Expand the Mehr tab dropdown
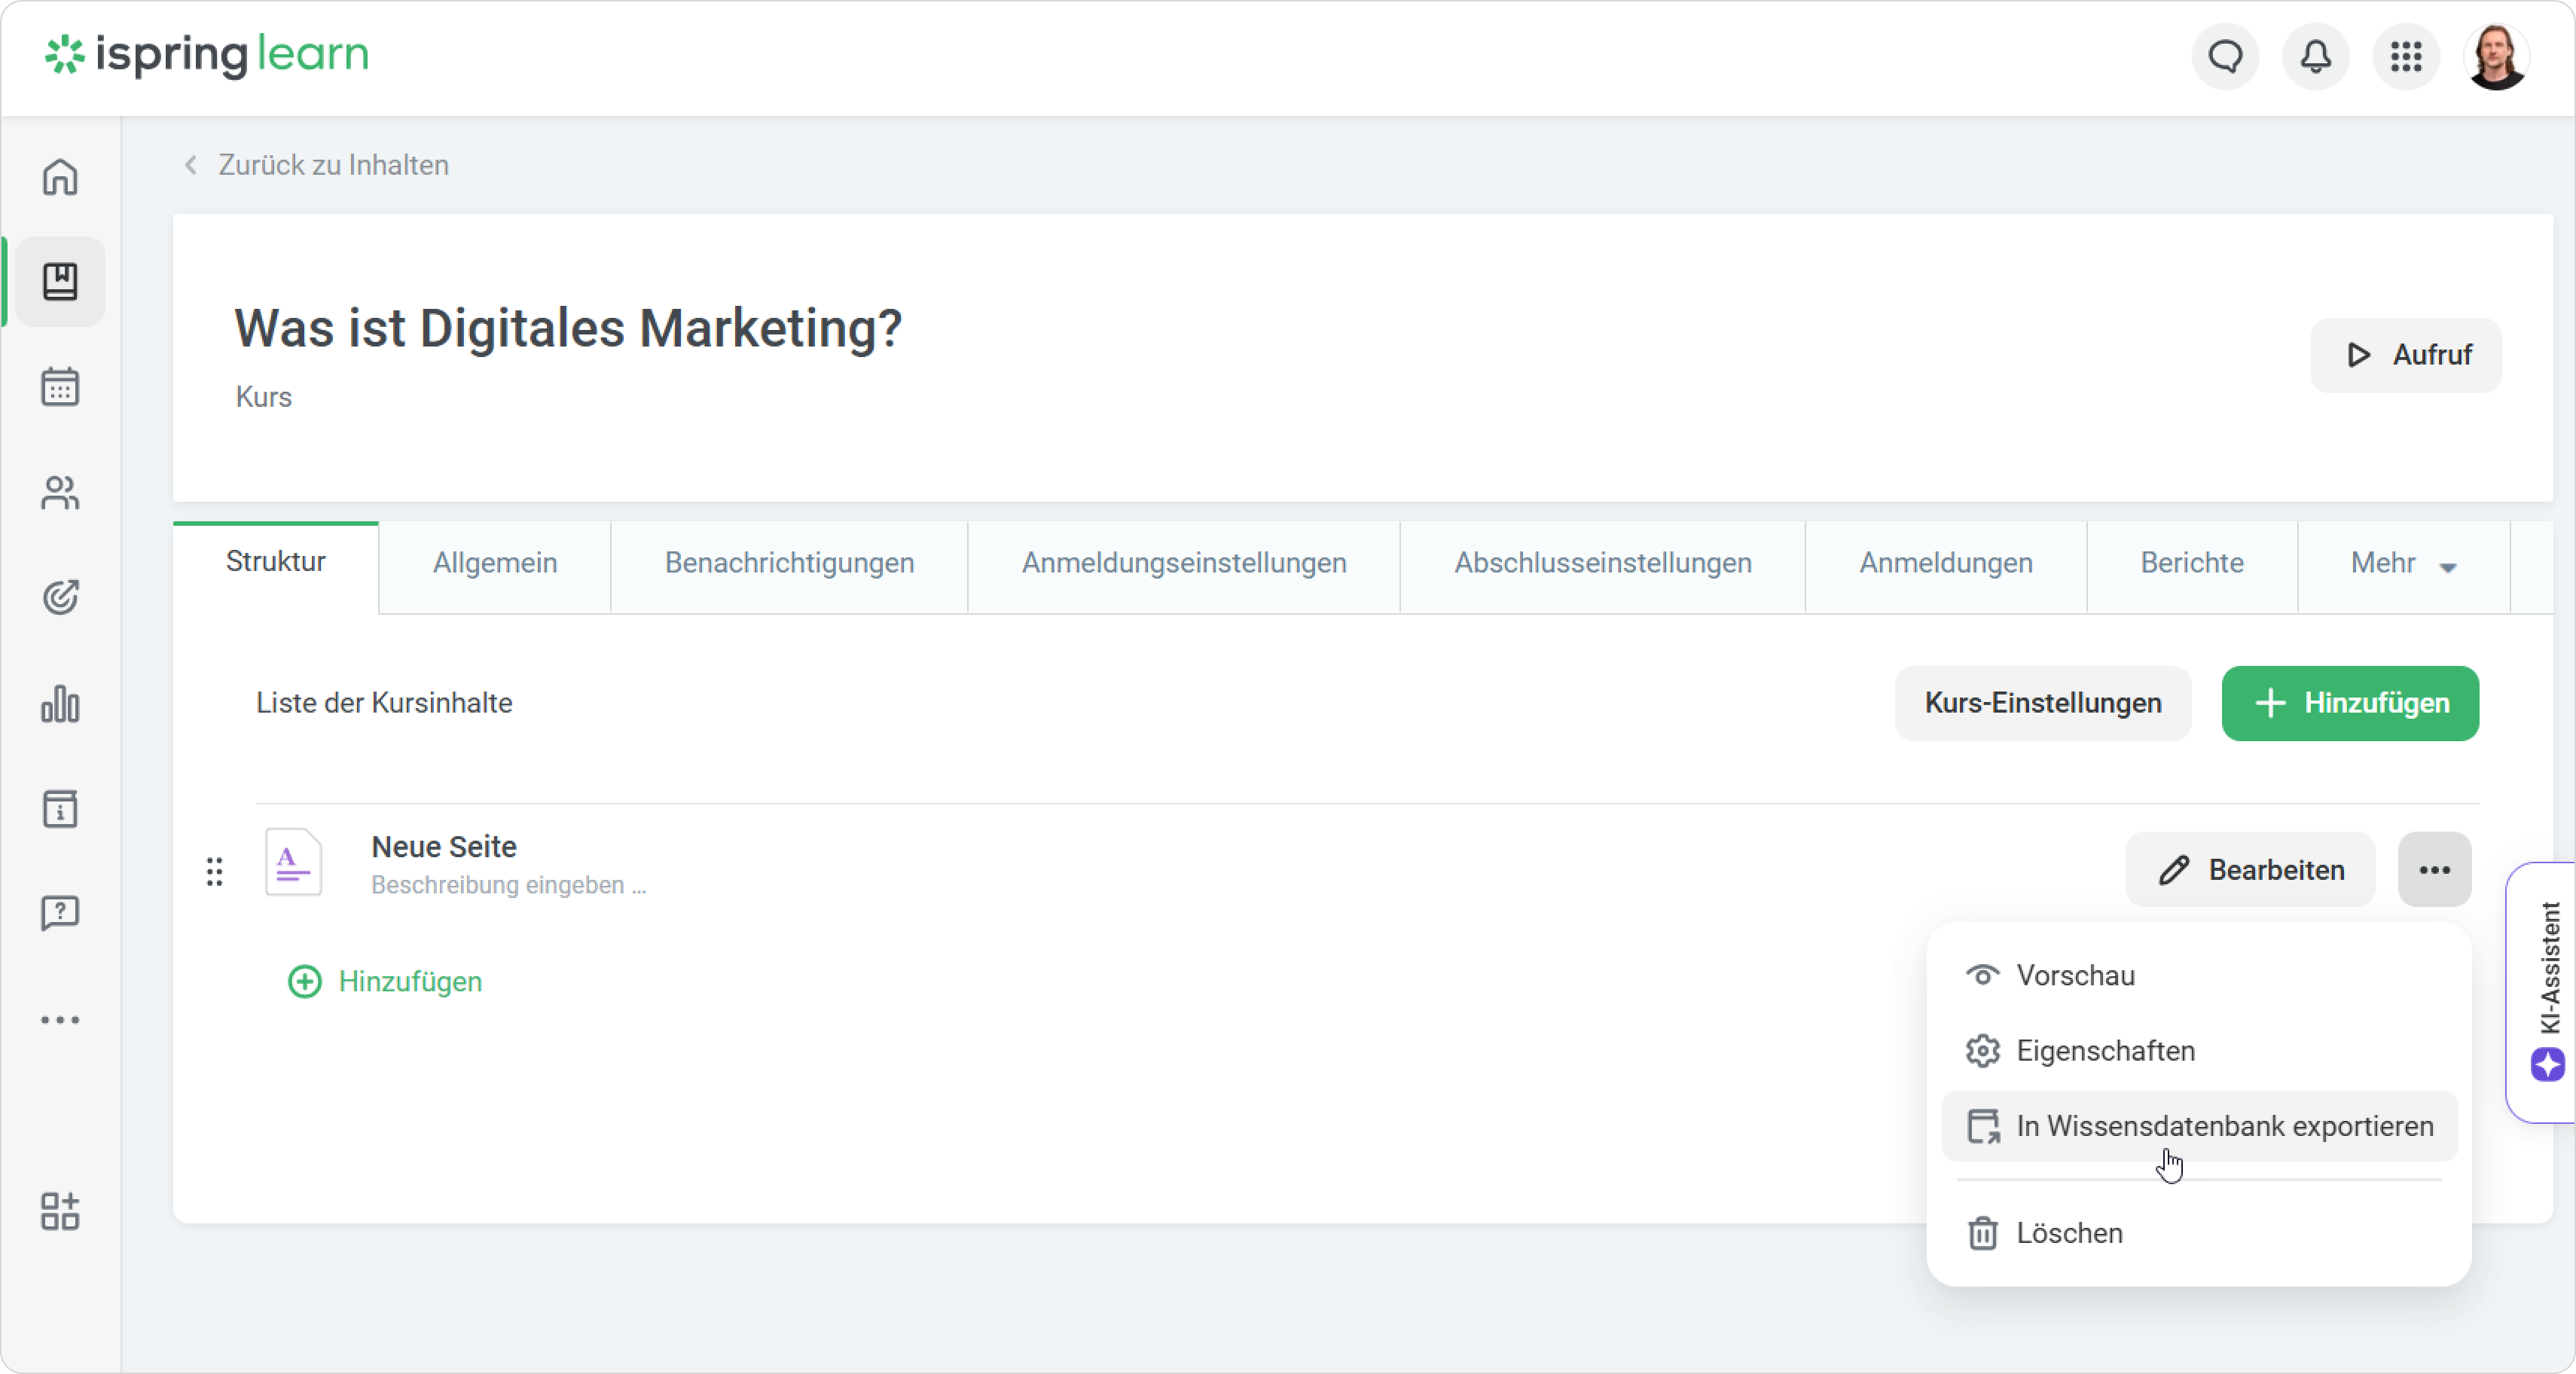2576x1374 pixels. [x=2402, y=564]
